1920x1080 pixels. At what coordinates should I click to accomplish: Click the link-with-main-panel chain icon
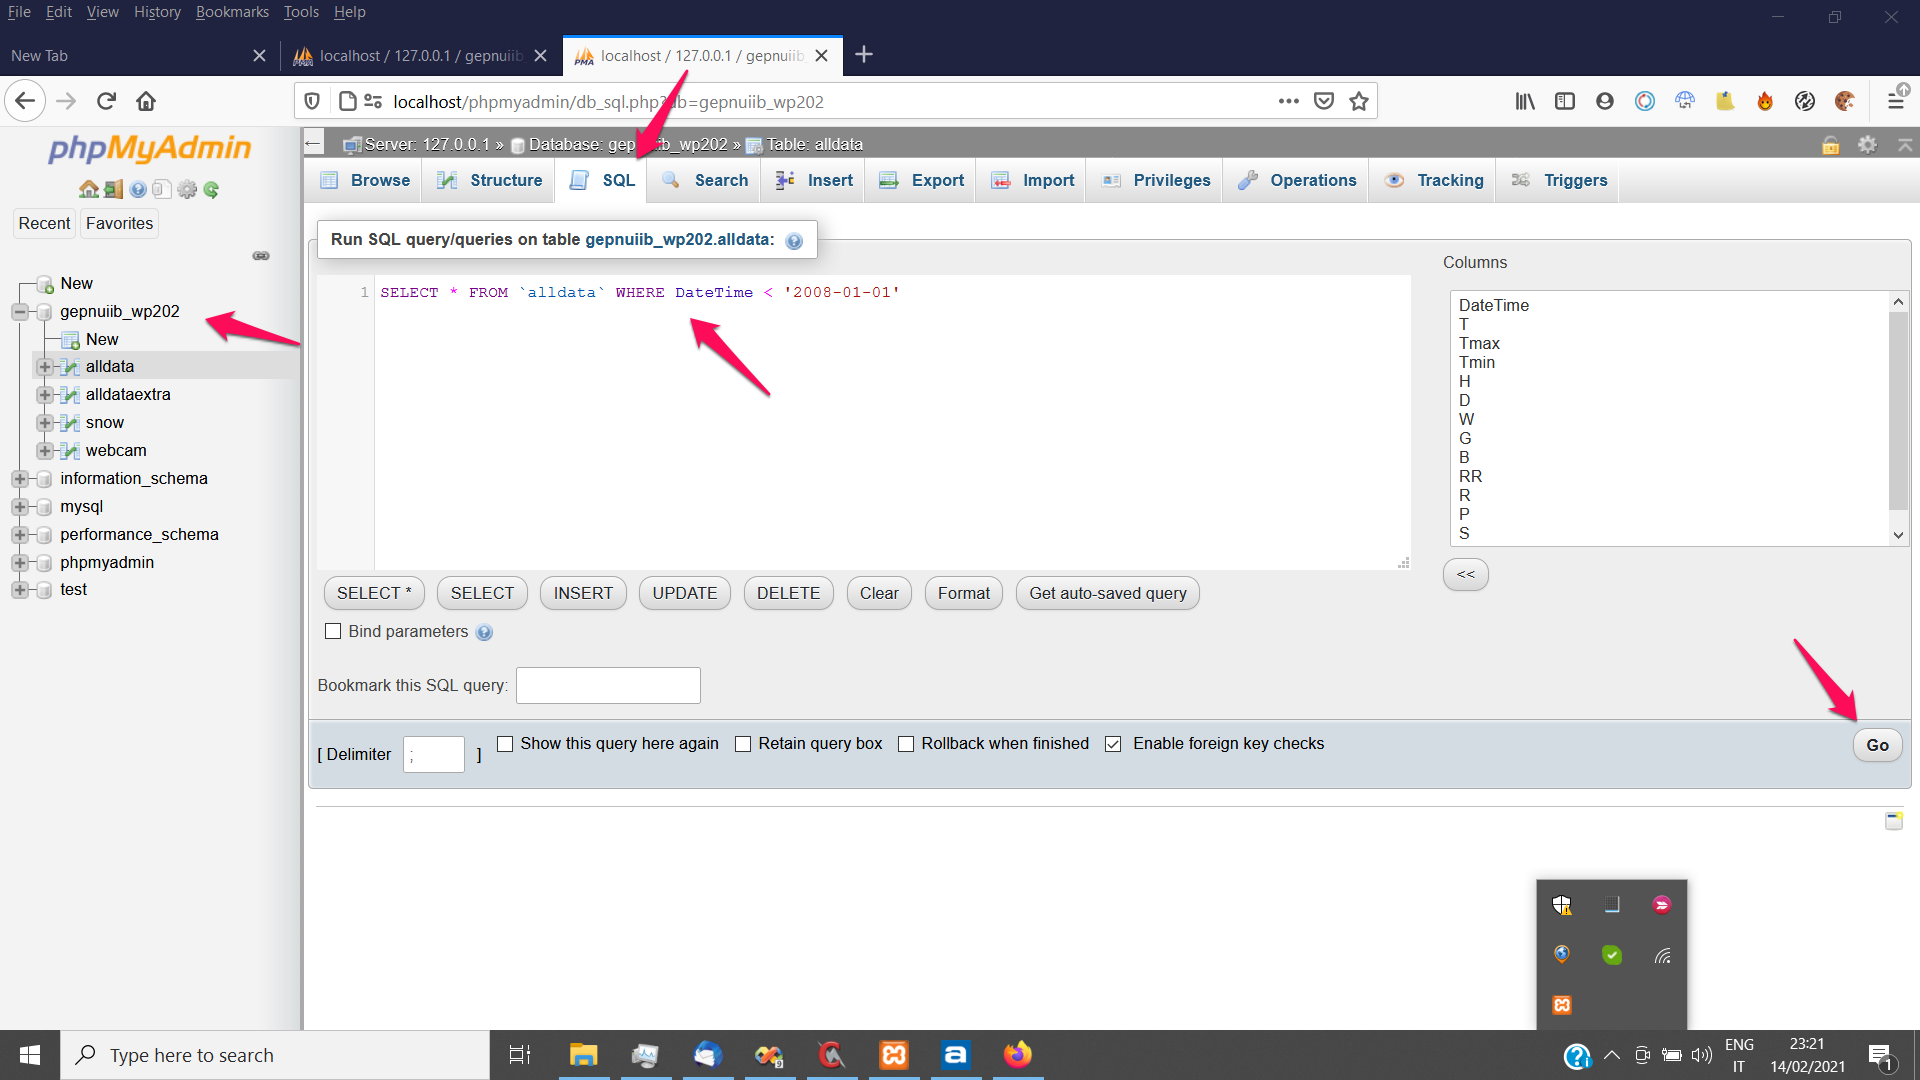(261, 256)
